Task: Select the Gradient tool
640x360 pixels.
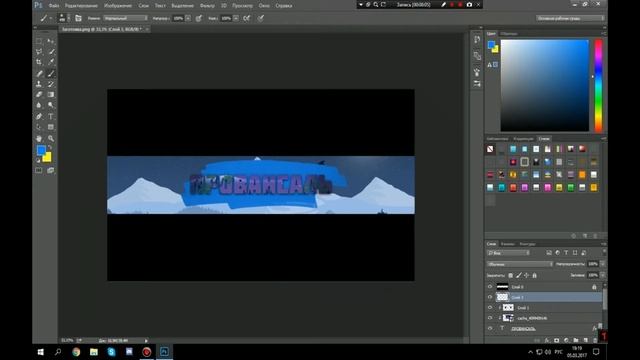Action: coord(51,94)
